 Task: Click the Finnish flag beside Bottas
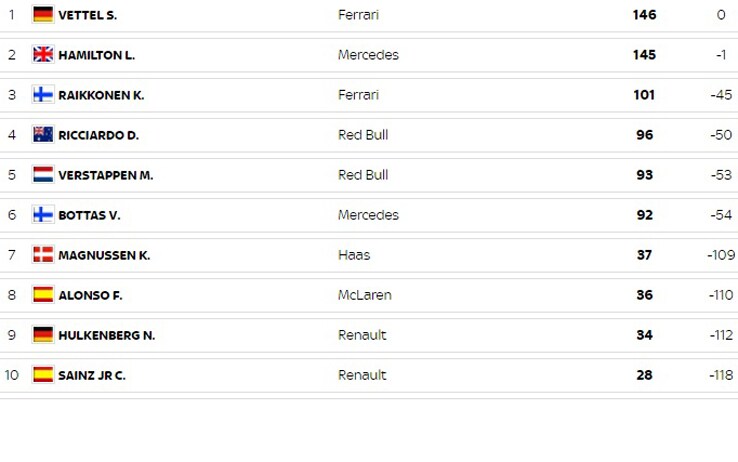[x=43, y=215]
